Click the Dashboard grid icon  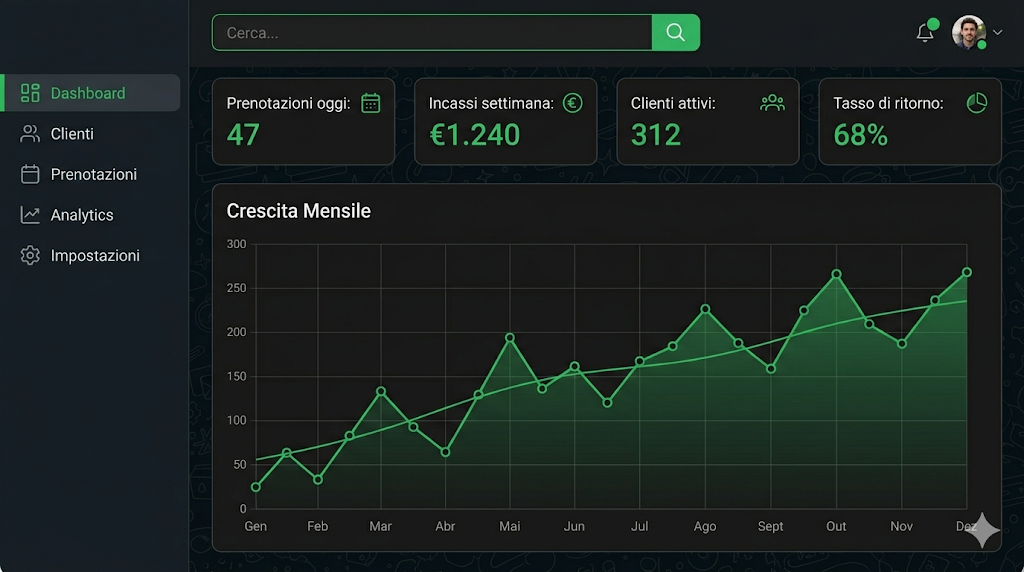(x=30, y=93)
